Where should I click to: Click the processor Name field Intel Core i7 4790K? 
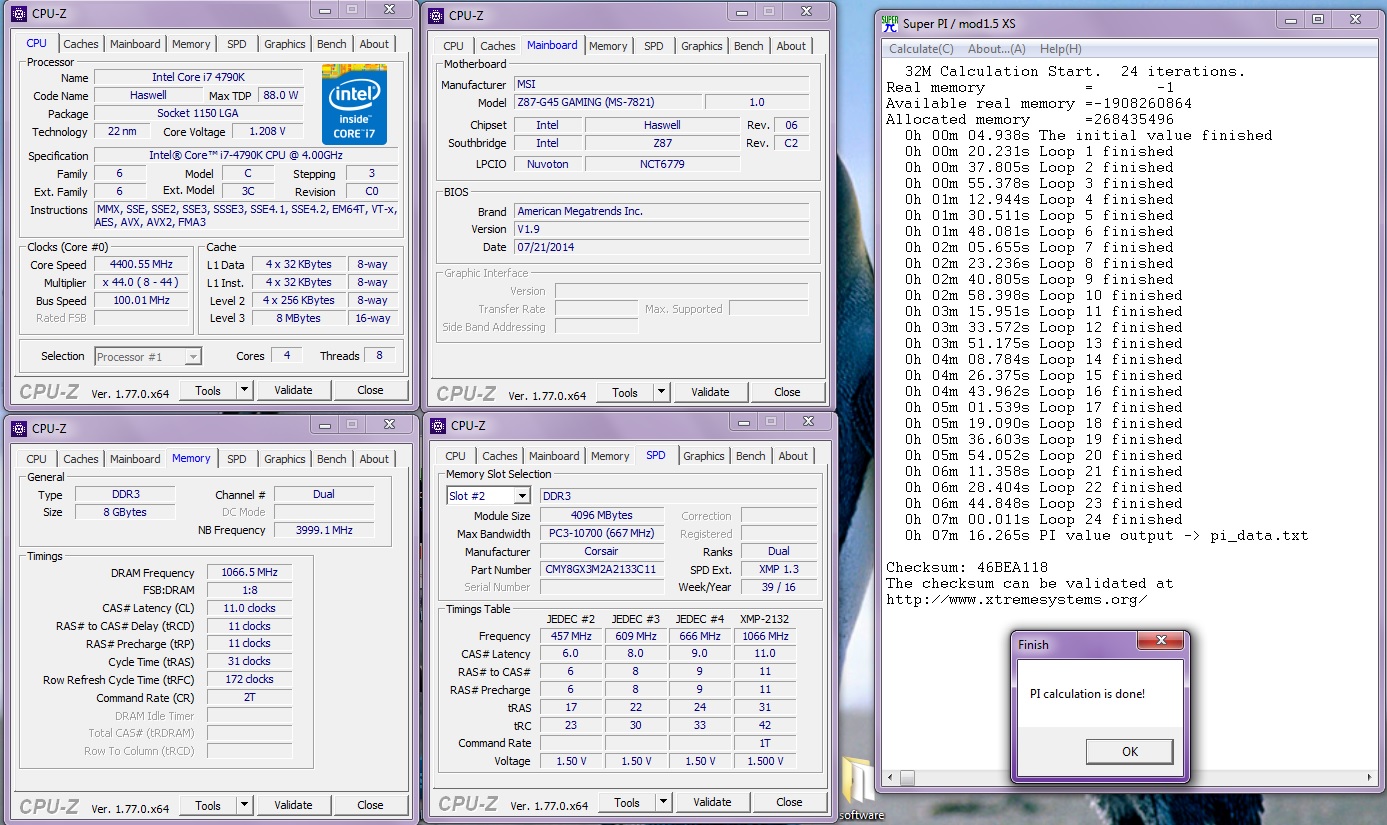(198, 78)
